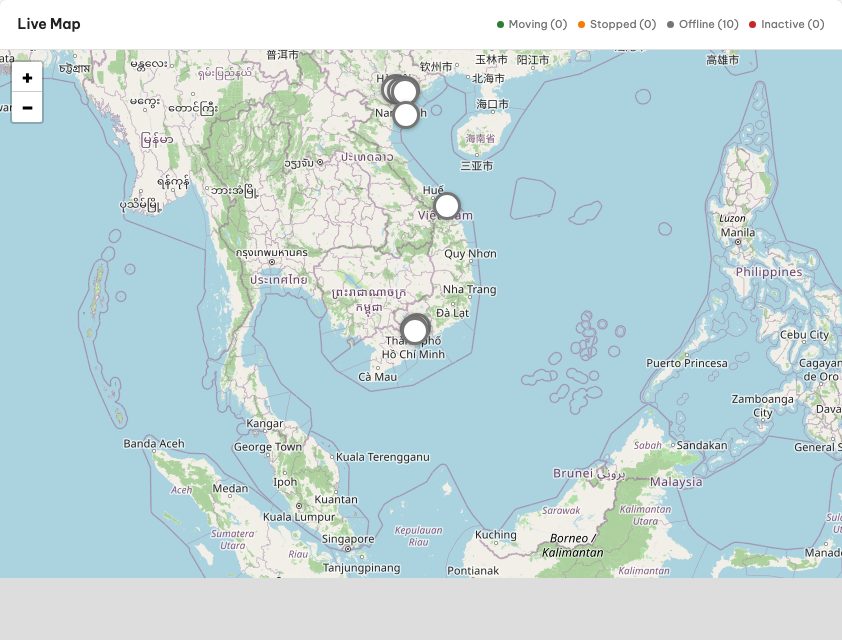The image size is (842, 640).
Task: Click the Tanjungpinang map label
Action: [x=361, y=568]
